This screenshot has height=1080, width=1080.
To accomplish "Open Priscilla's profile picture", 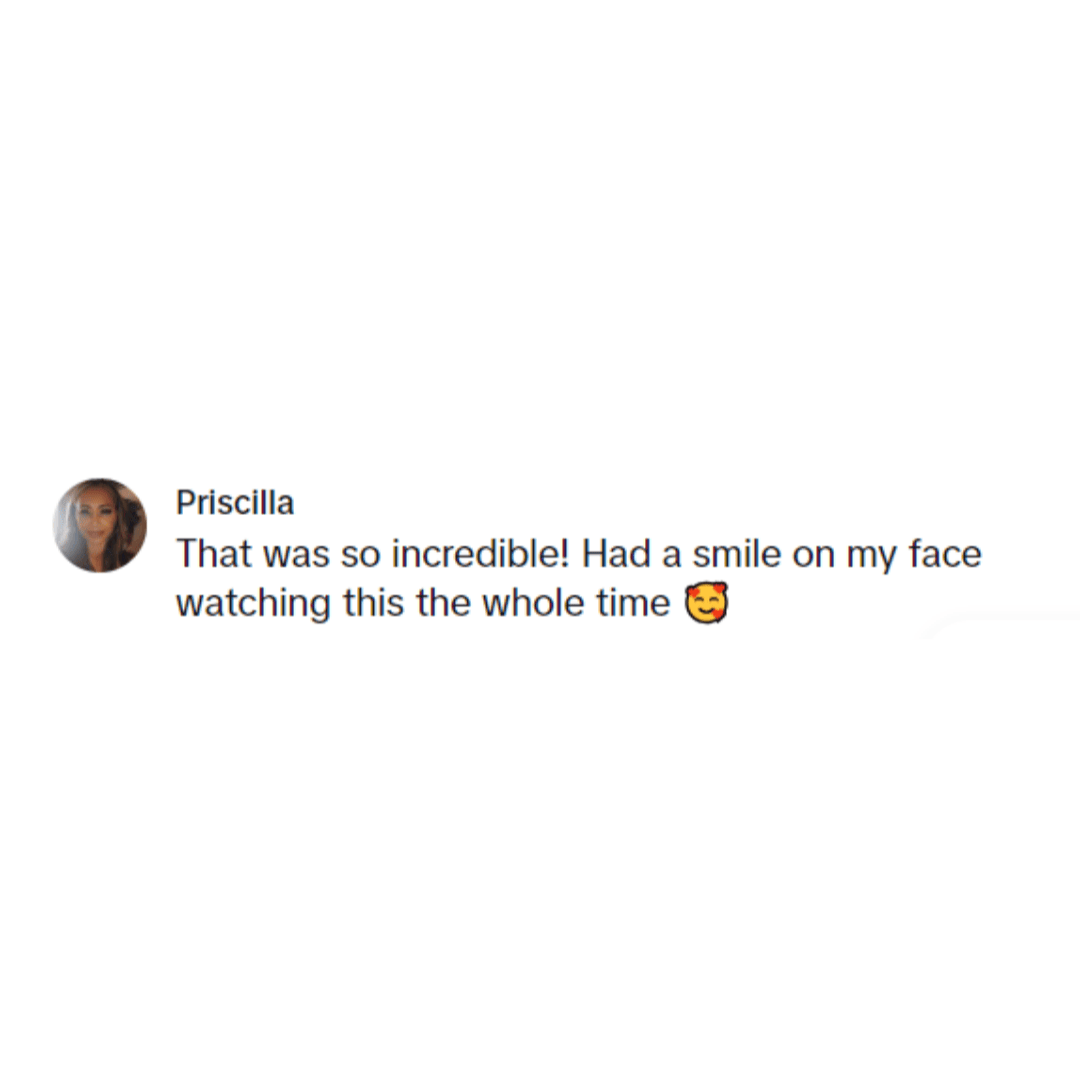I will 100,525.
